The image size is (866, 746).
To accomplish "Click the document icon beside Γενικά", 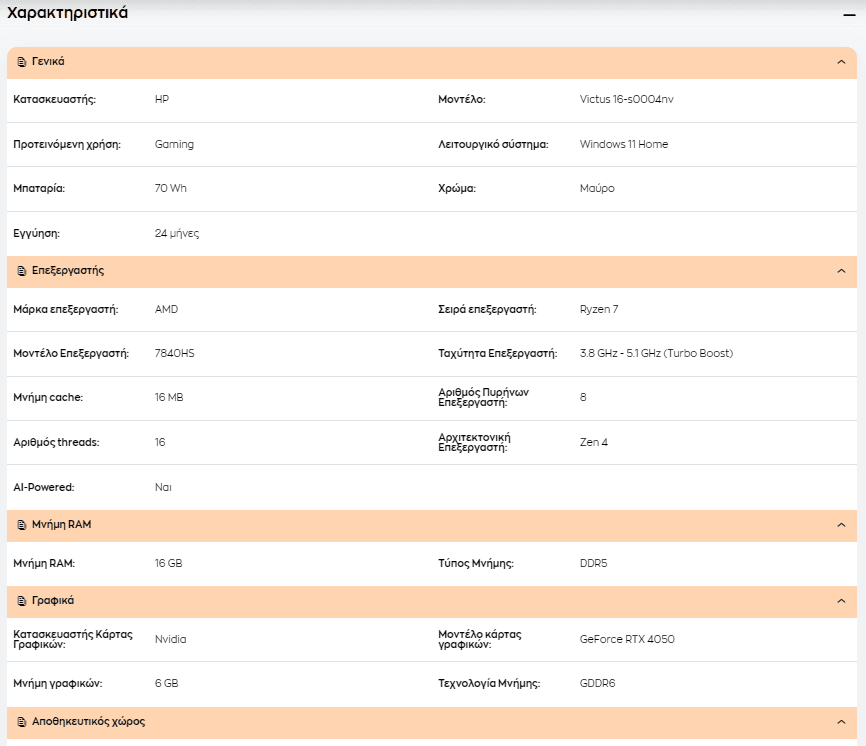I will pyautogui.click(x=22, y=62).
